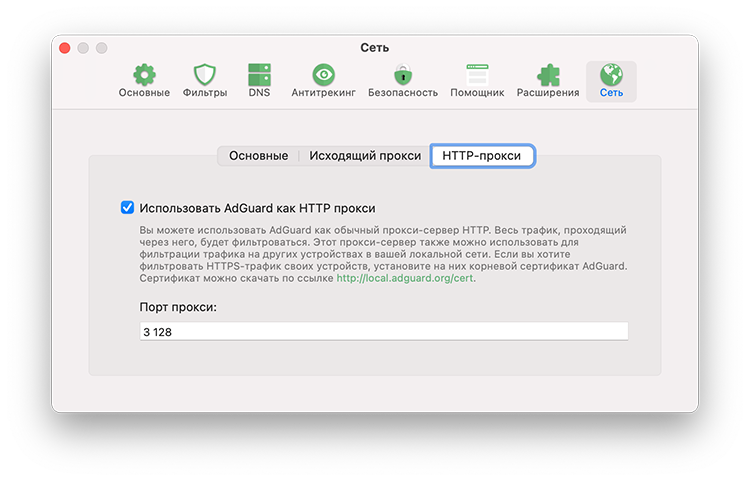
Task: Open the Фильтры shield pane
Action: pos(205,81)
